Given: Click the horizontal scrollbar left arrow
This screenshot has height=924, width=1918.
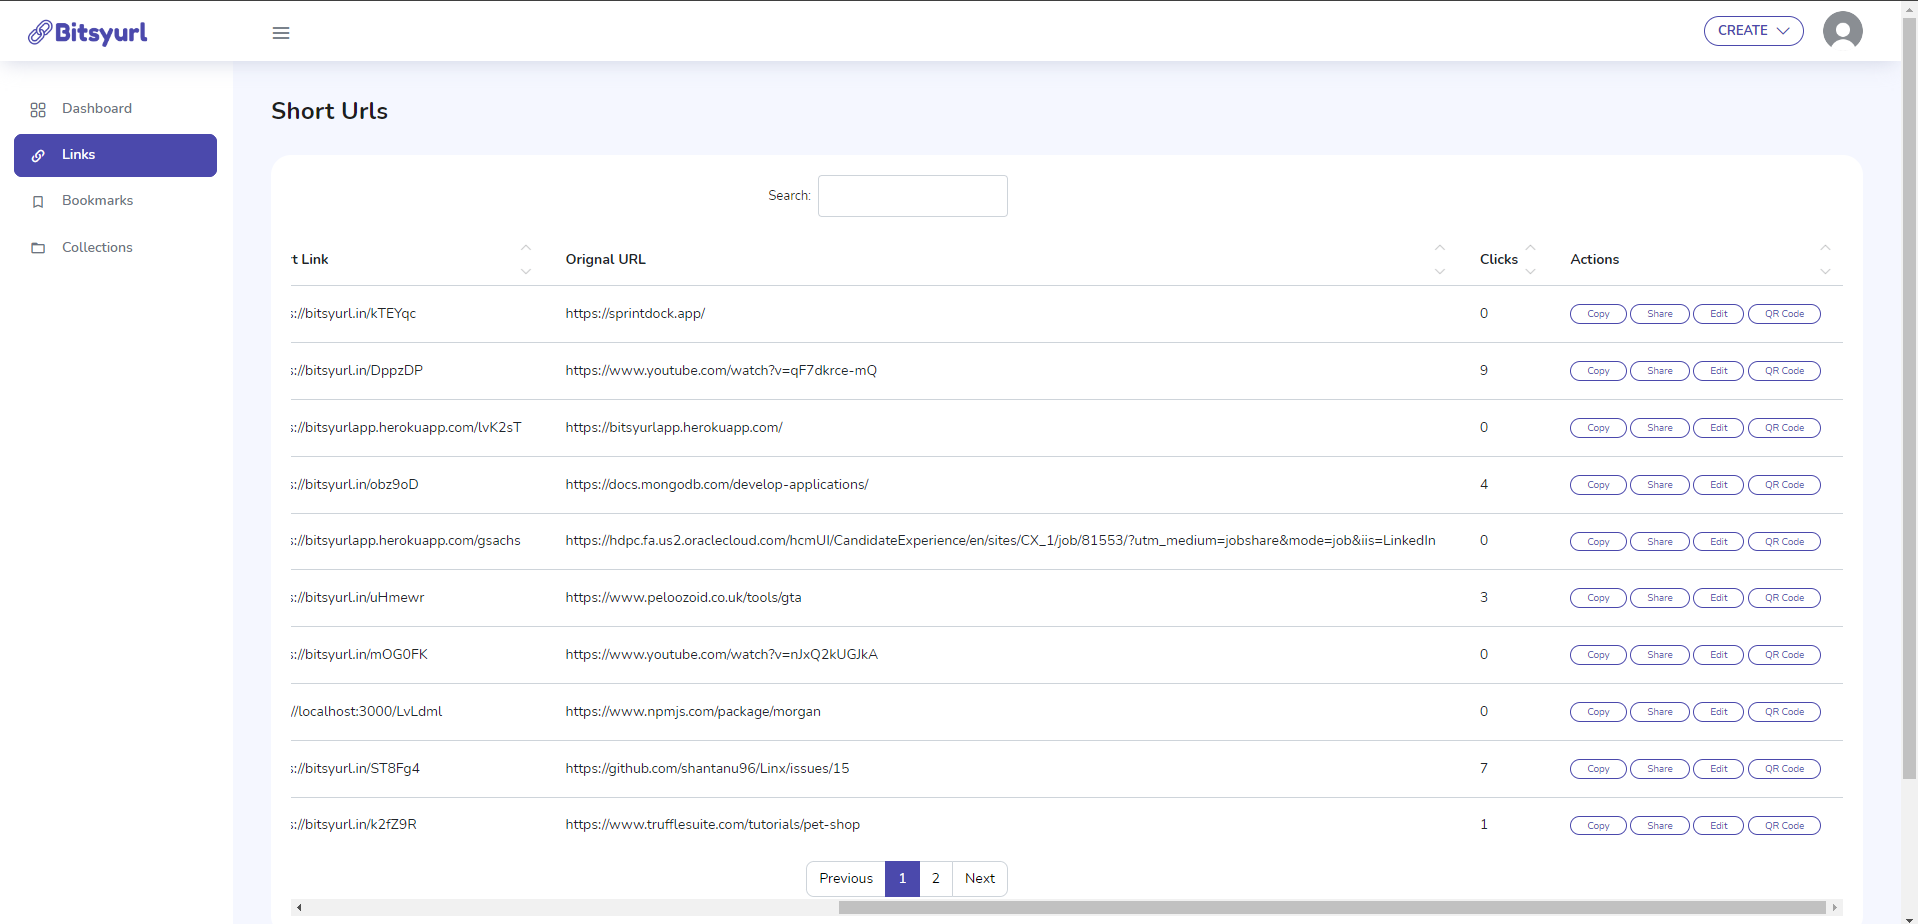Looking at the screenshot, I should coord(299,908).
